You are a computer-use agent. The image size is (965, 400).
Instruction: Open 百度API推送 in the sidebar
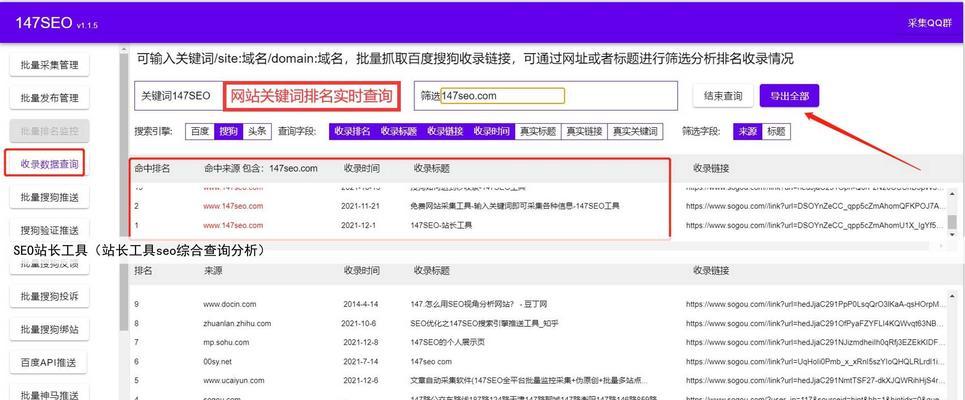[x=50, y=363]
